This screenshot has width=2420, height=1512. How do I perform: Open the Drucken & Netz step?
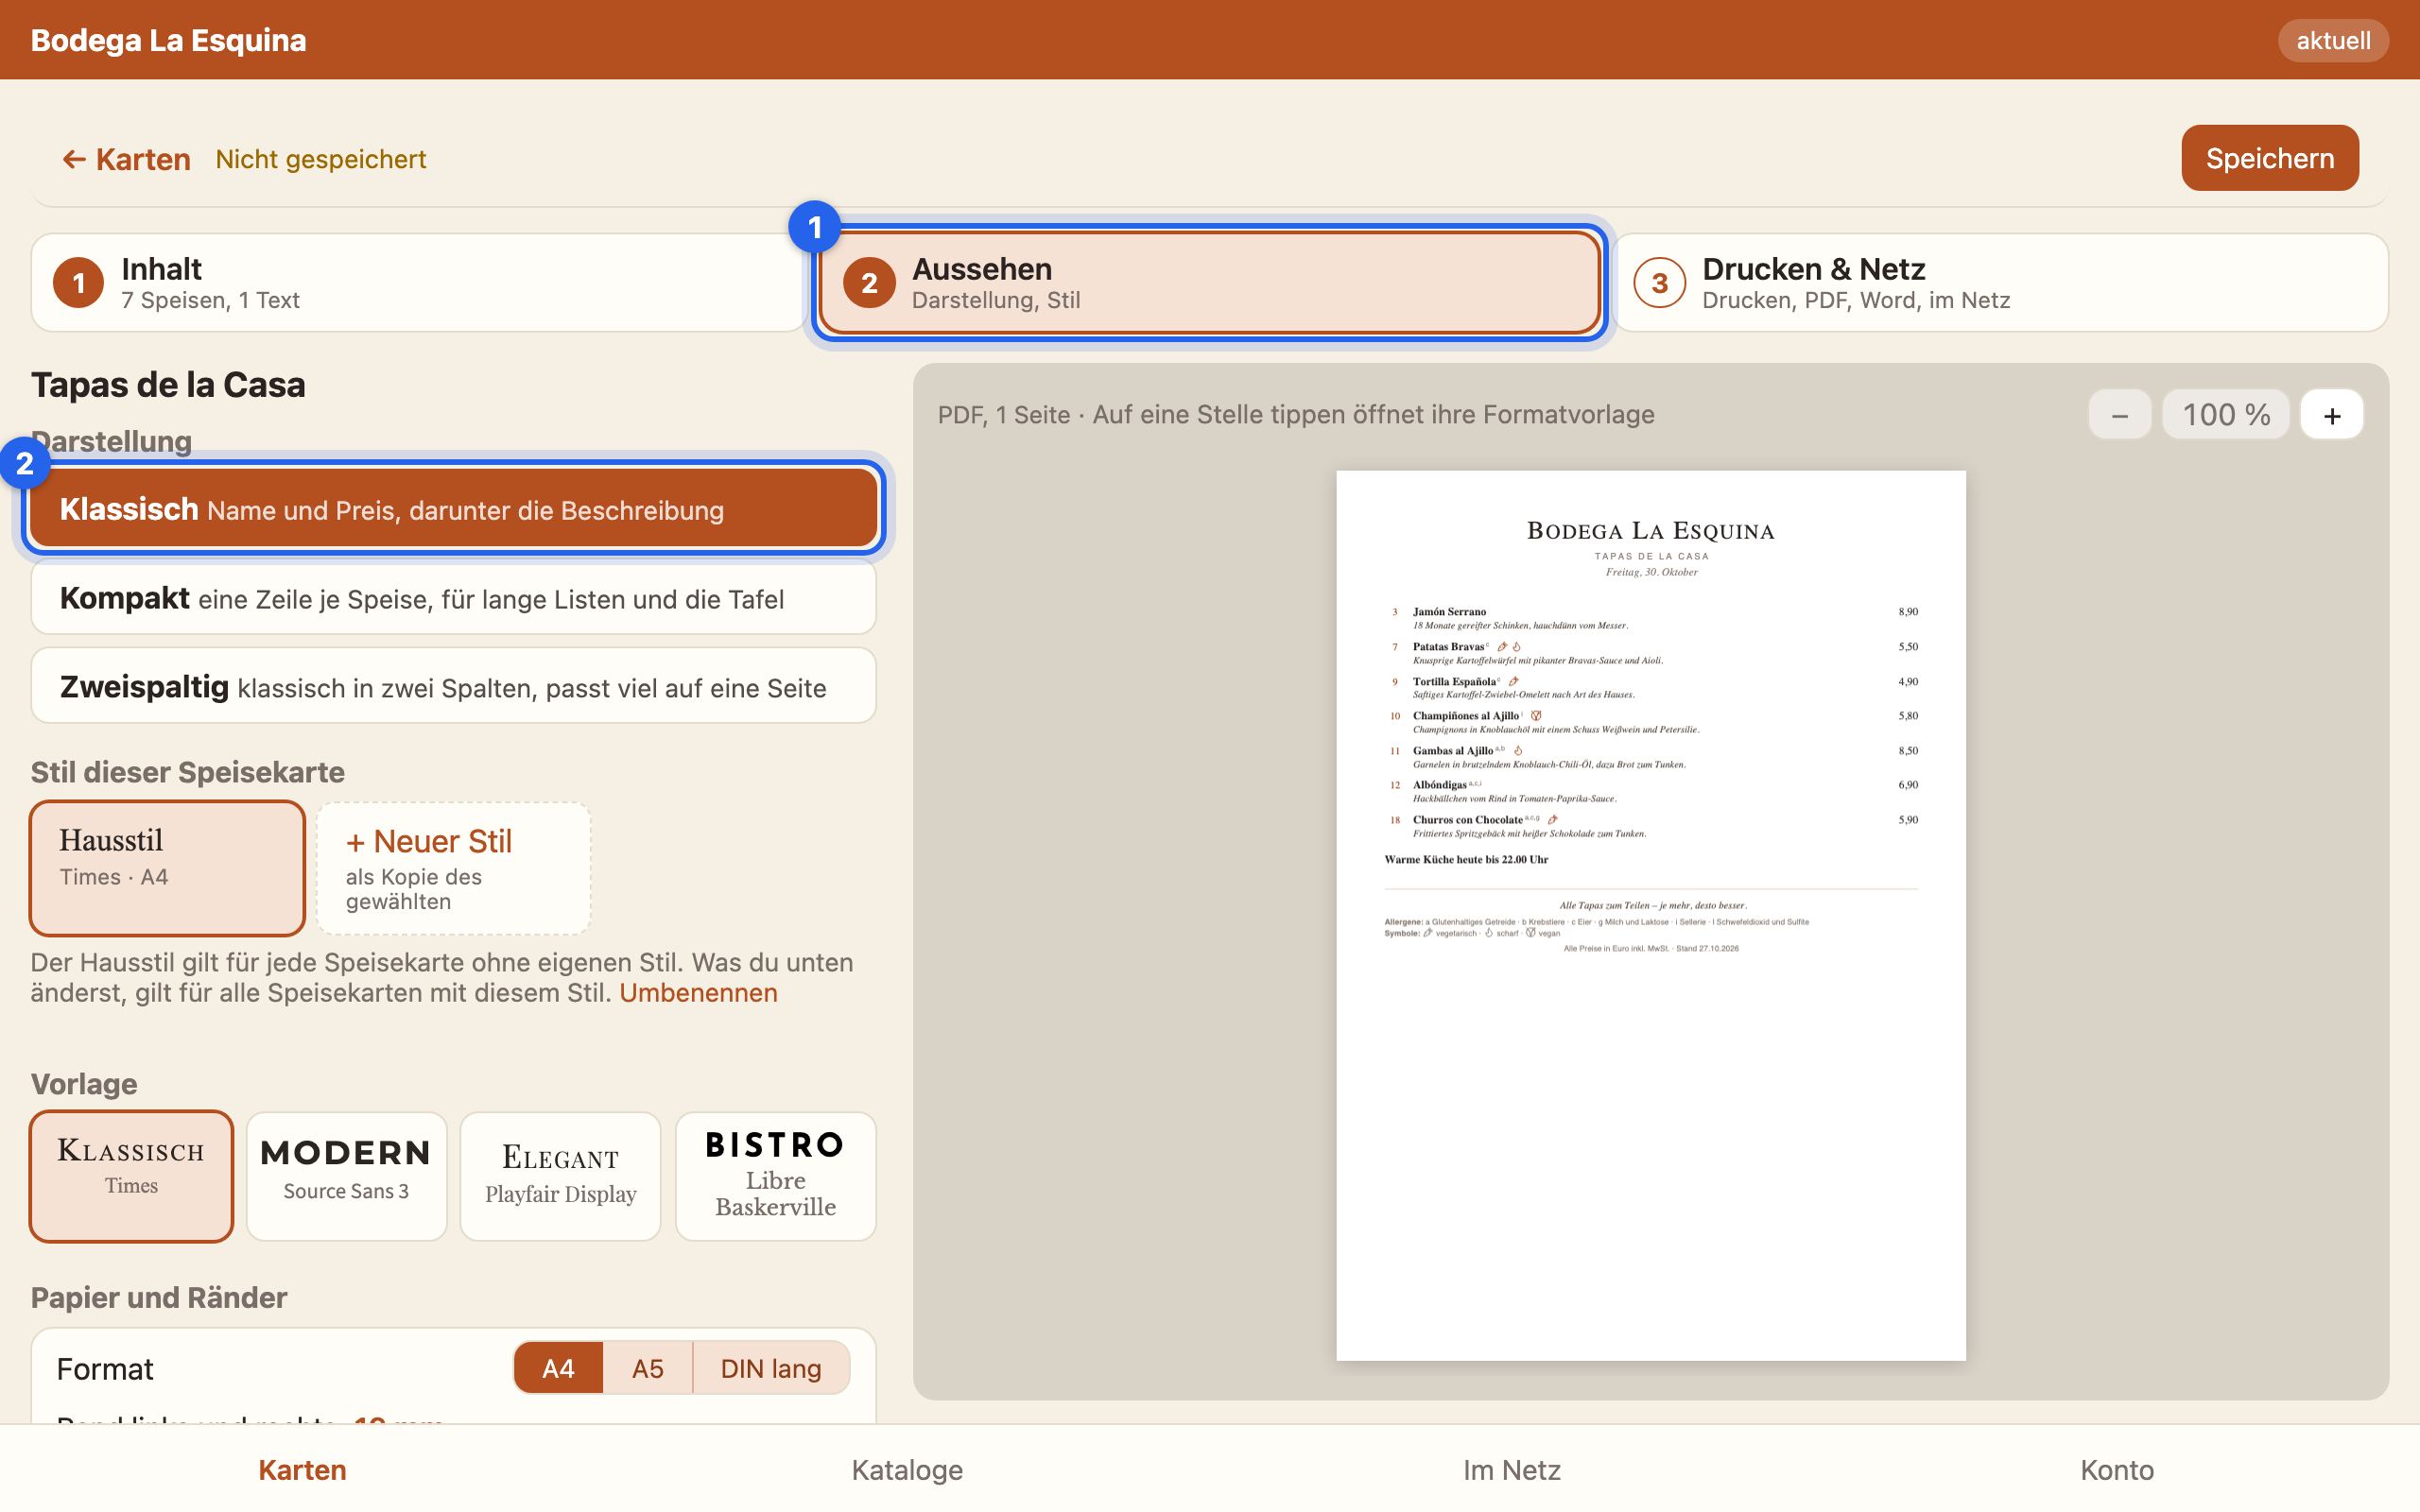(2000, 283)
